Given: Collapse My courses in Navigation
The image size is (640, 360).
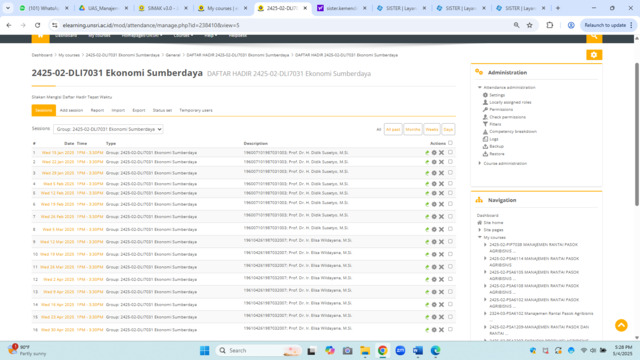Looking at the screenshot, I should [x=480, y=237].
